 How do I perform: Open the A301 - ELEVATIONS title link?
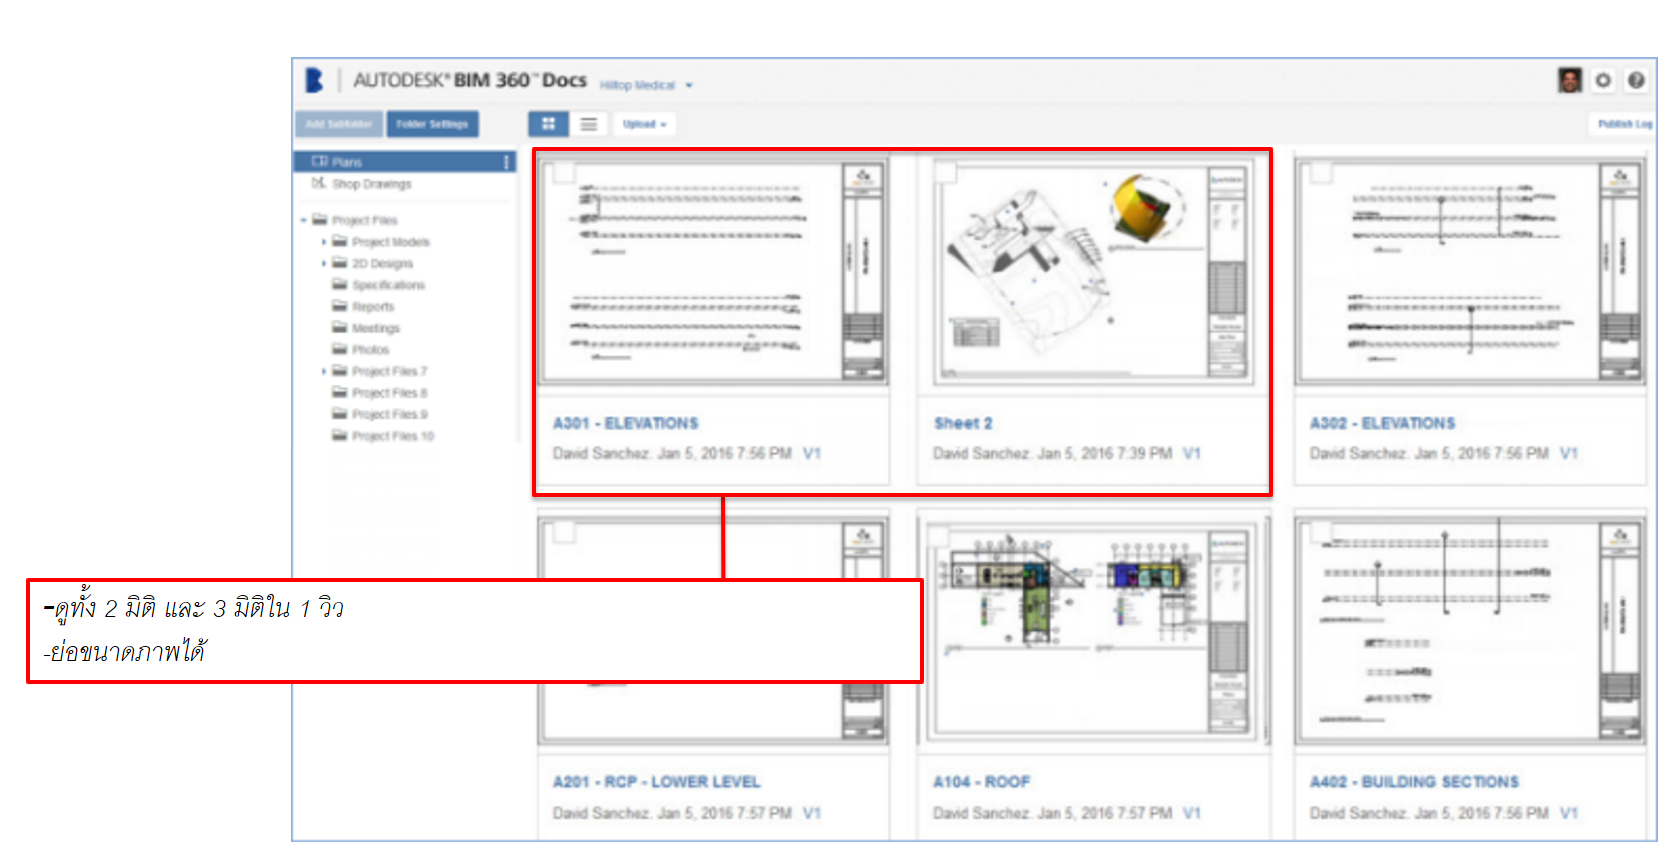626,423
